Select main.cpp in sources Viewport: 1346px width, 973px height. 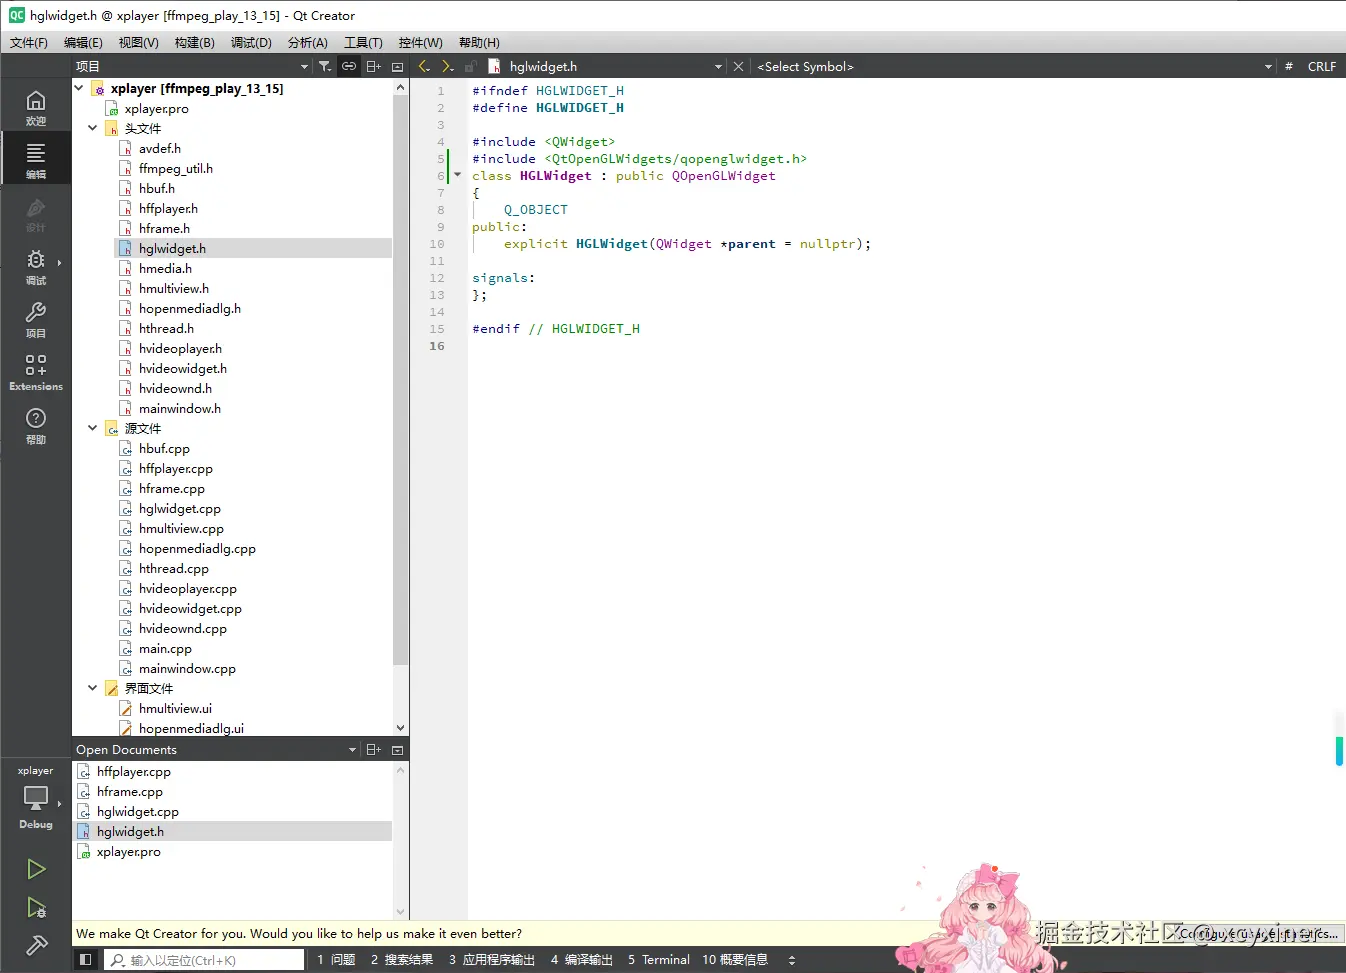(x=165, y=648)
